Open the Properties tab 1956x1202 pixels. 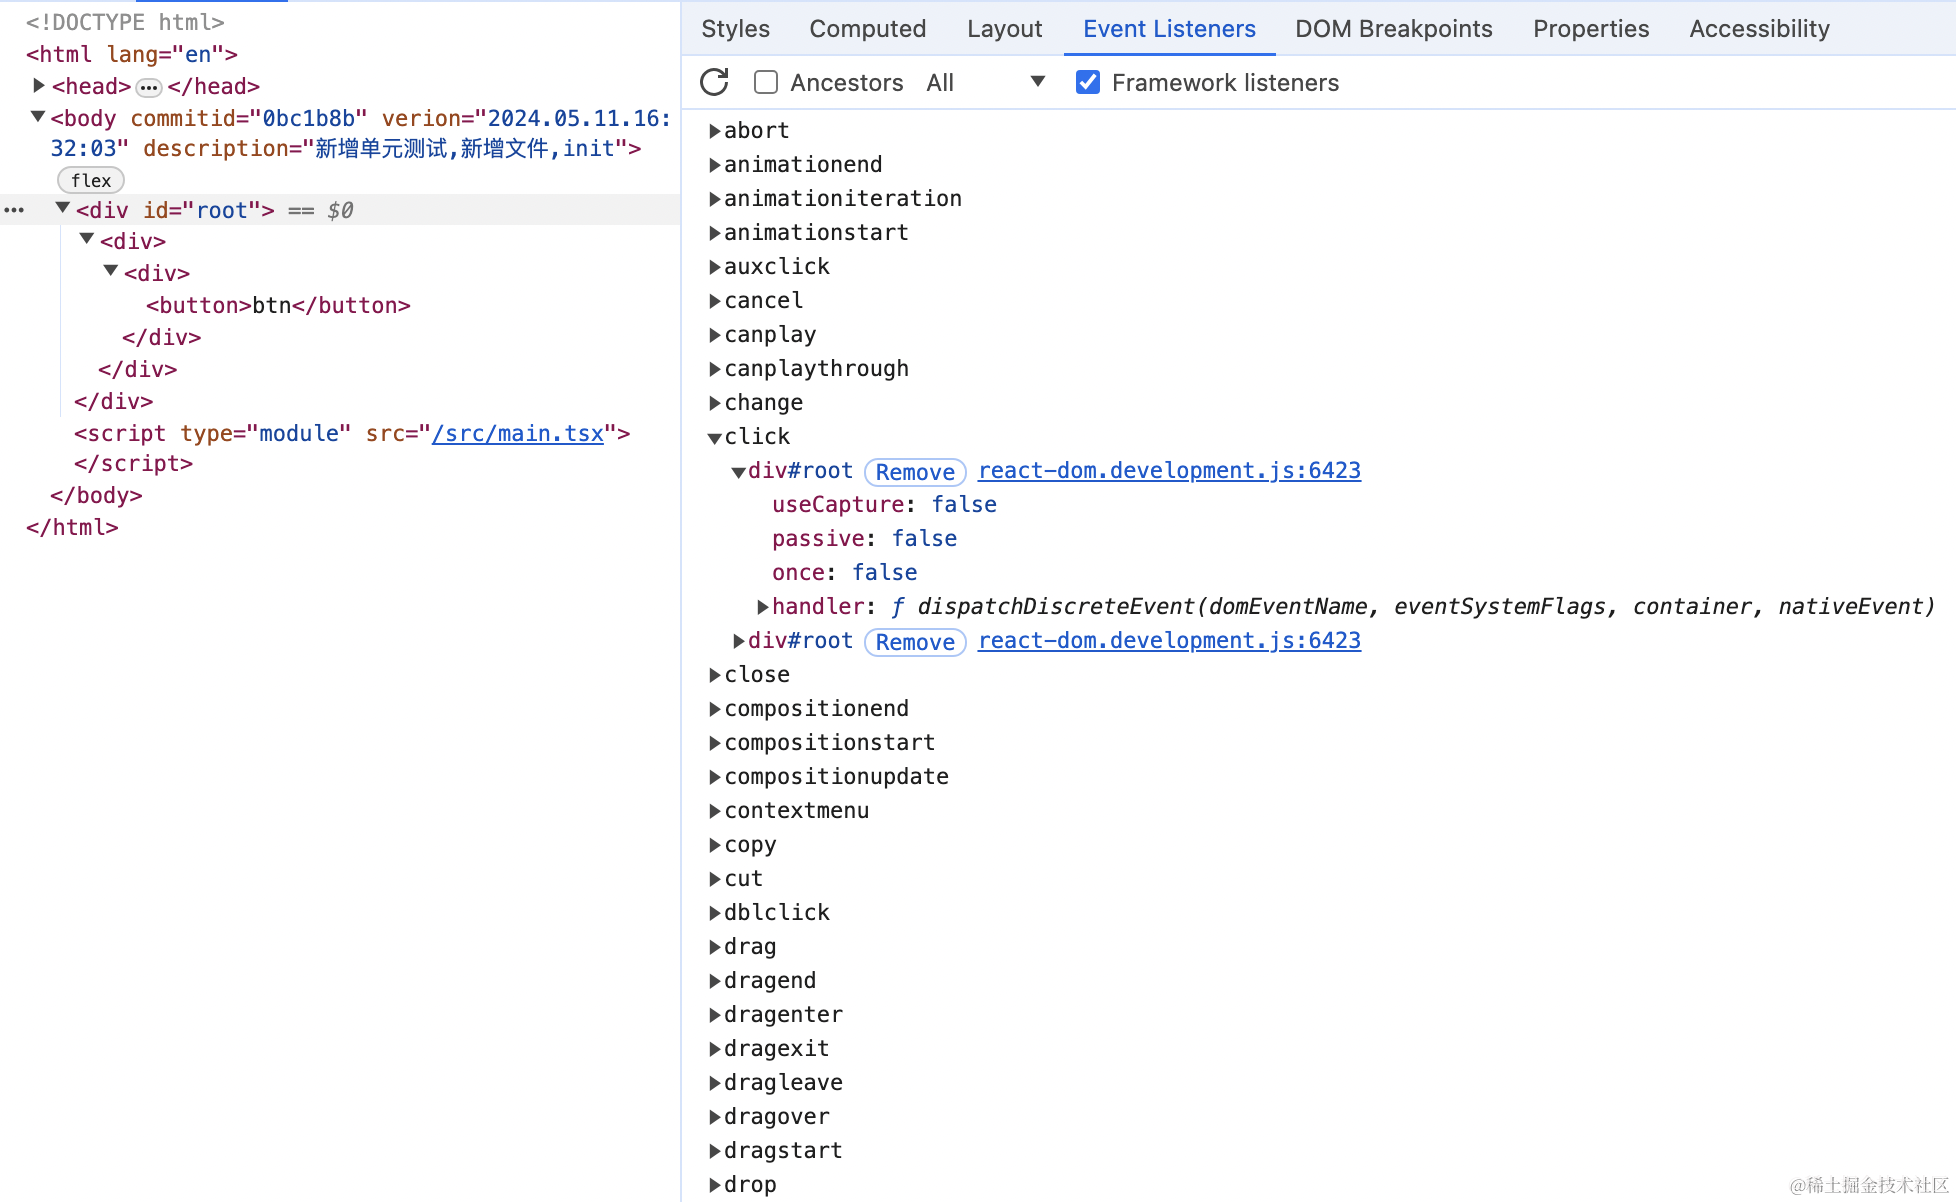pos(1591,29)
